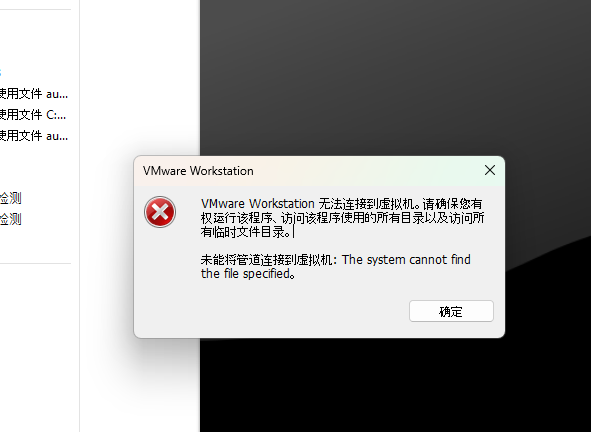This screenshot has width=591, height=432.
Task: Click the dark grey virtual machine display area
Action: pyautogui.click(x=396, y=75)
